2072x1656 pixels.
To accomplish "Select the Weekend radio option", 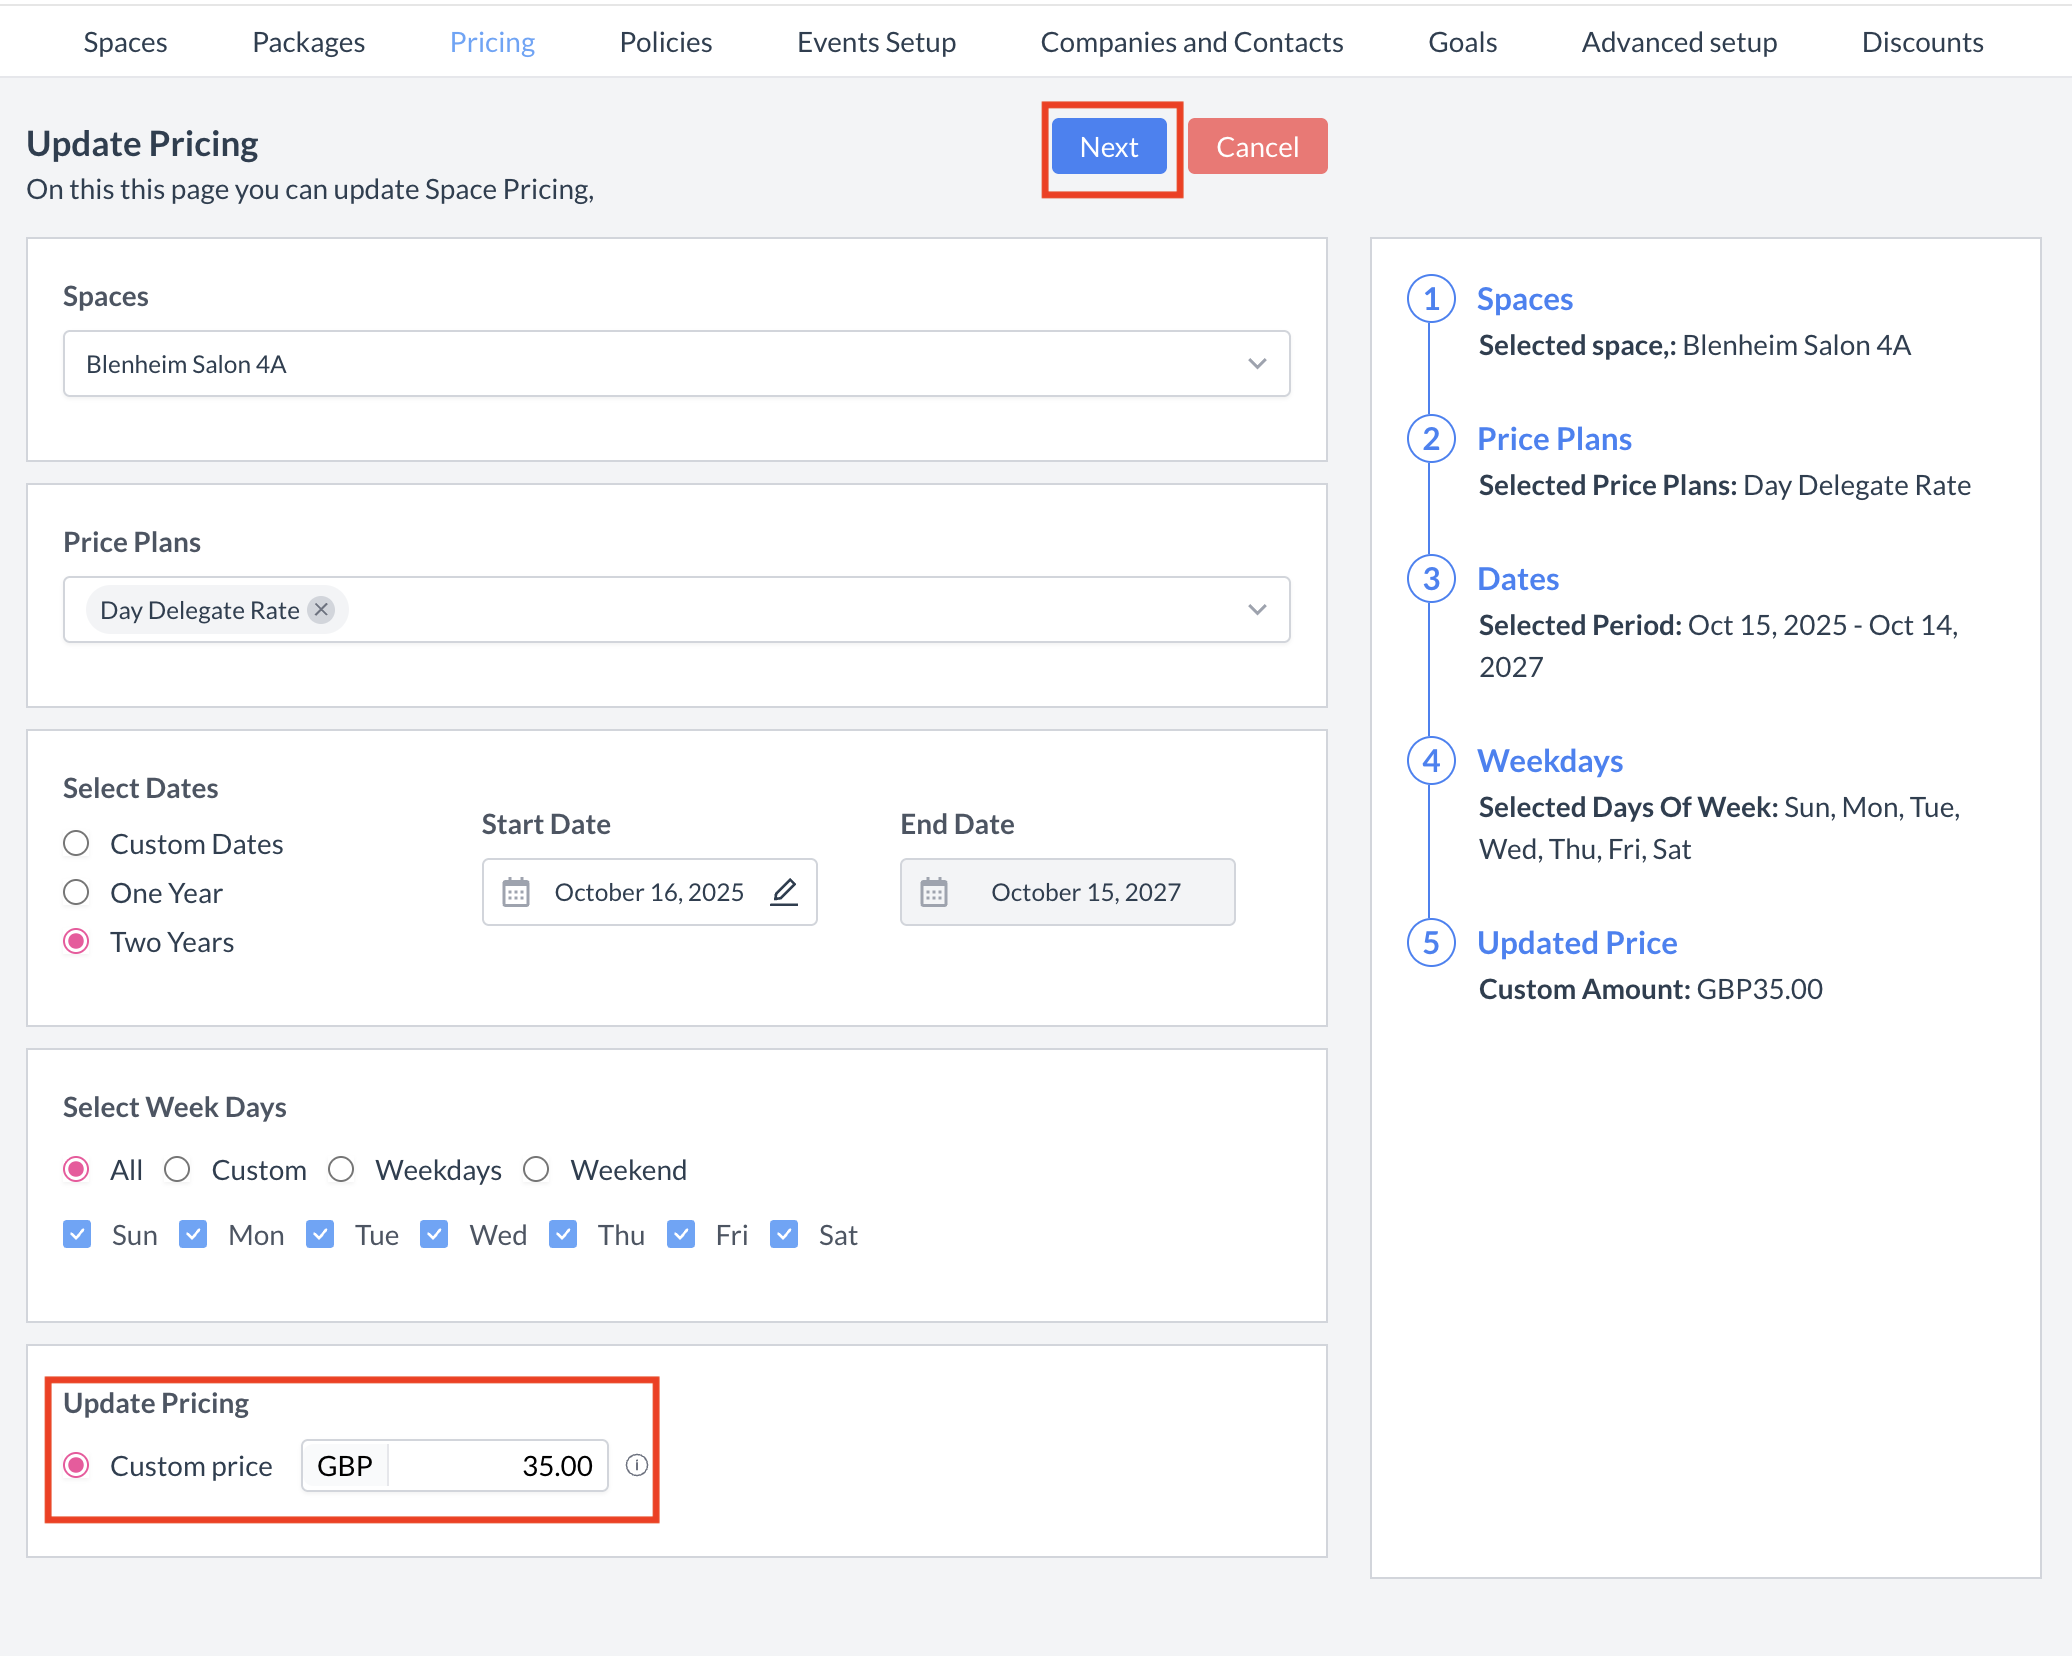I will (x=537, y=1170).
